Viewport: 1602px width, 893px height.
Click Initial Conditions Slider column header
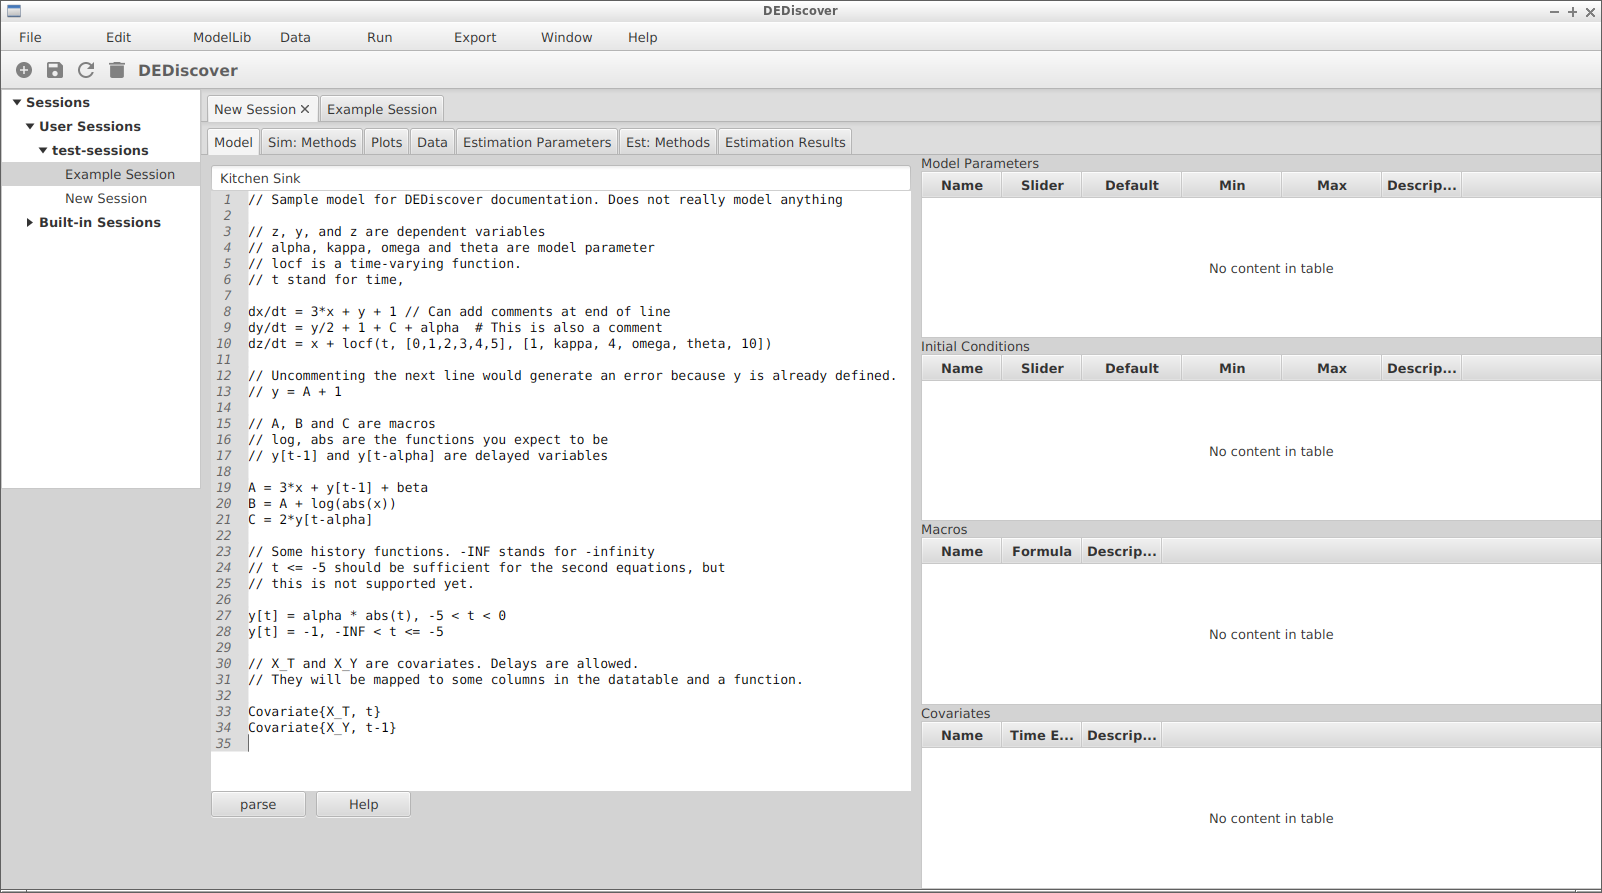coord(1042,368)
